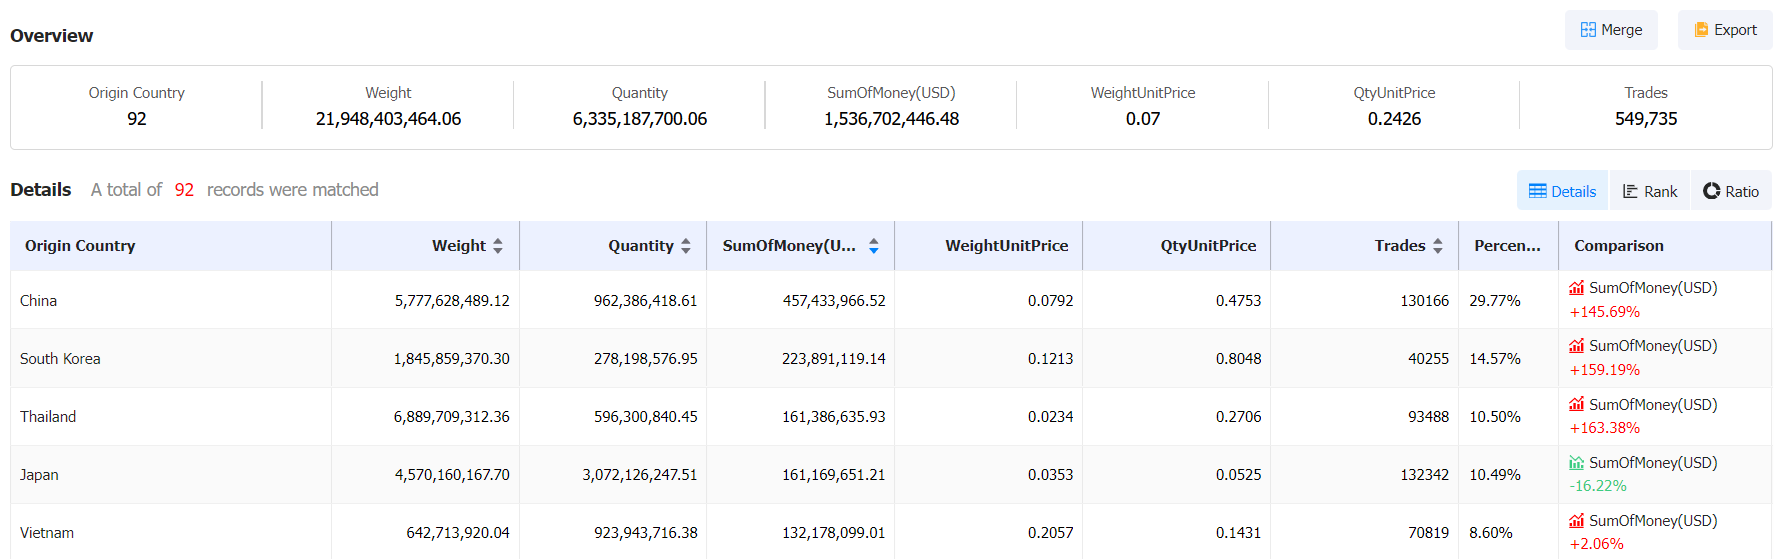Click the Origin Country column header
Image resolution: width=1779 pixels, height=559 pixels.
tap(80, 246)
